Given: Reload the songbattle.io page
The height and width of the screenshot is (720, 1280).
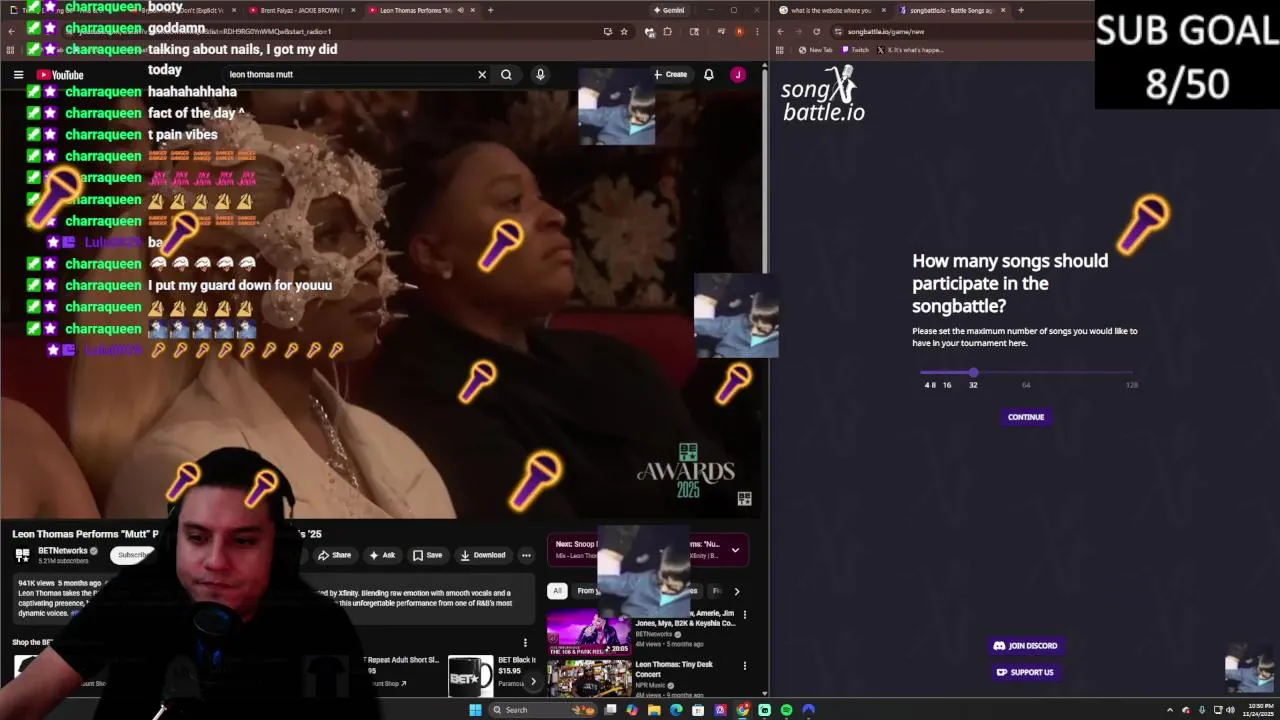Looking at the screenshot, I should coord(816,32).
